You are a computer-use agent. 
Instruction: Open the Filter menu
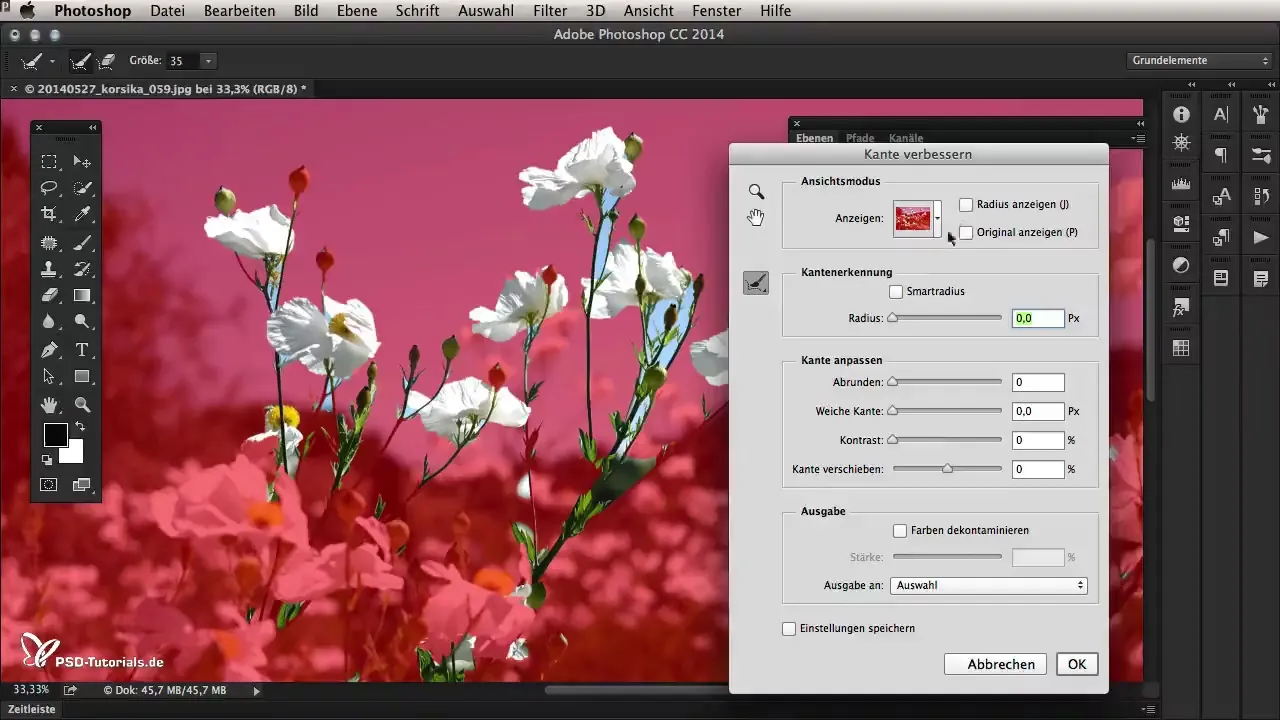point(549,11)
